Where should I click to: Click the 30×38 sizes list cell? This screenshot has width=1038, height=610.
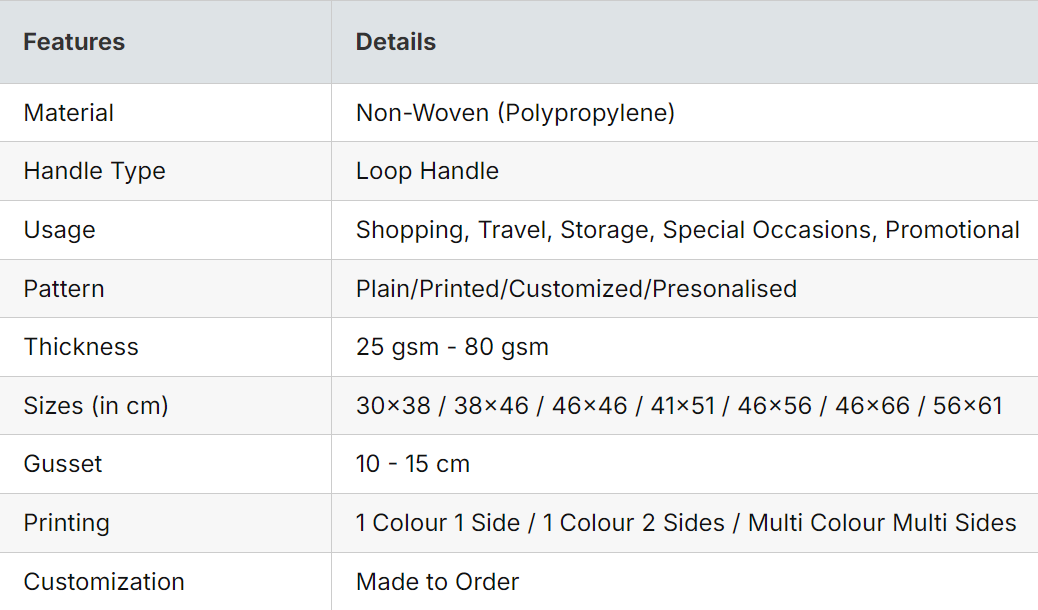tap(678, 406)
